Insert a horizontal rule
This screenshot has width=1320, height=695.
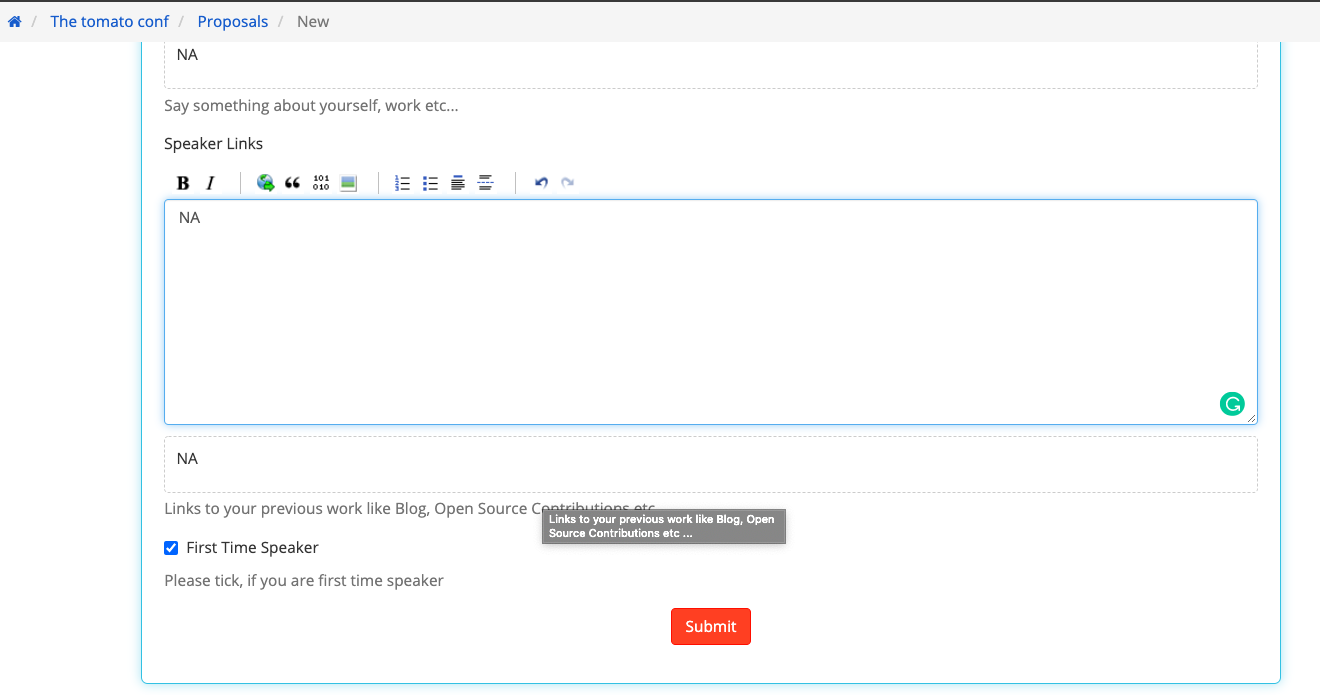coord(486,183)
